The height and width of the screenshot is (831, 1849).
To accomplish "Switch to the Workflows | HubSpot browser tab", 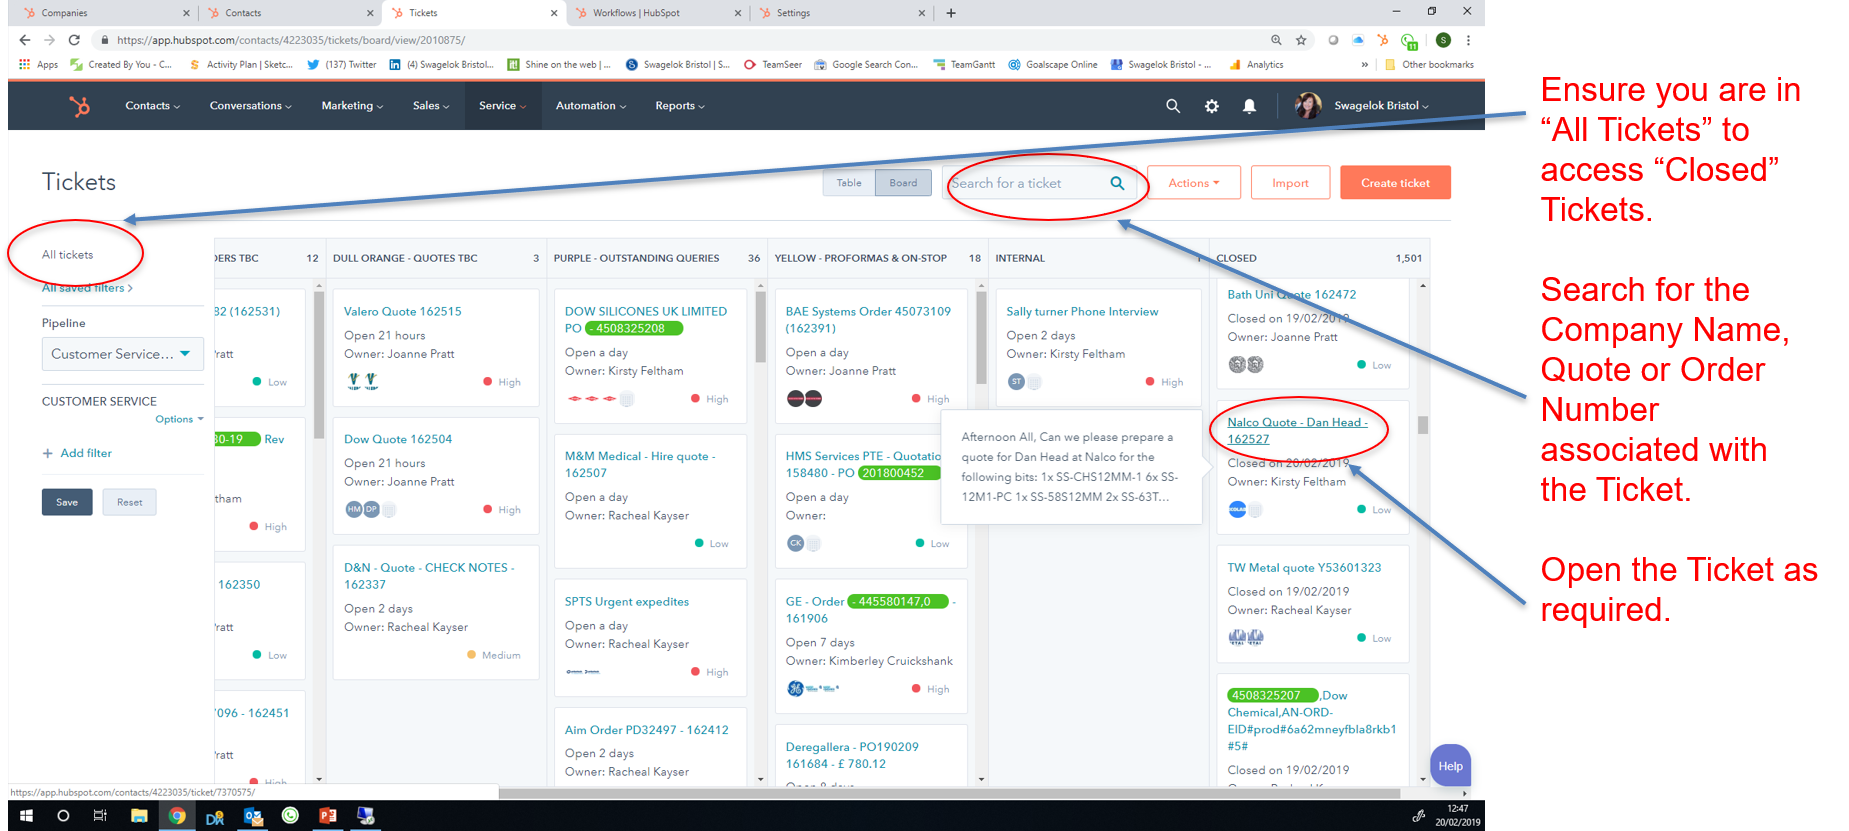I will coord(658,13).
